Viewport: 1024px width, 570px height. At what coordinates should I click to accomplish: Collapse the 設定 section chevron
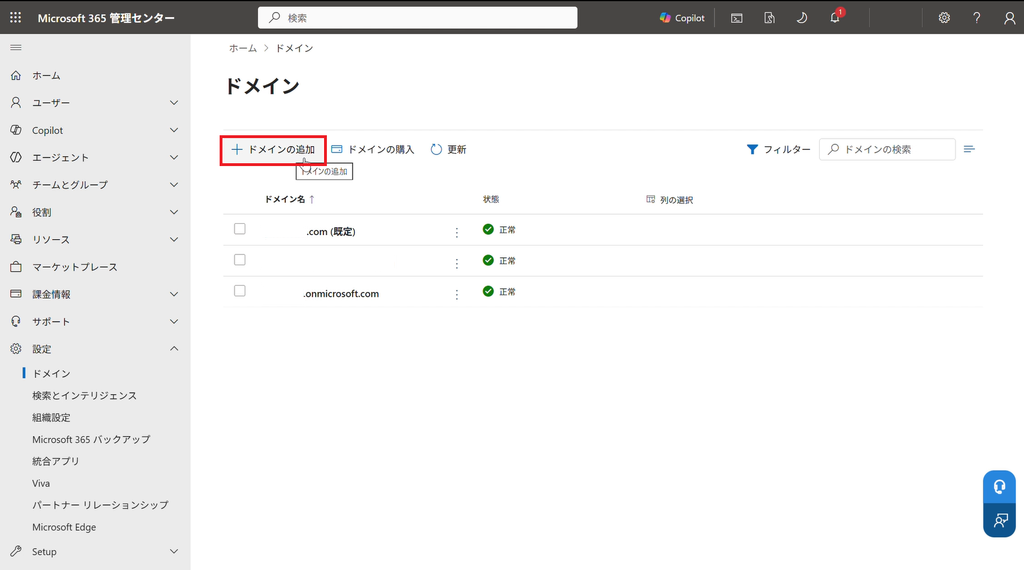pos(174,349)
